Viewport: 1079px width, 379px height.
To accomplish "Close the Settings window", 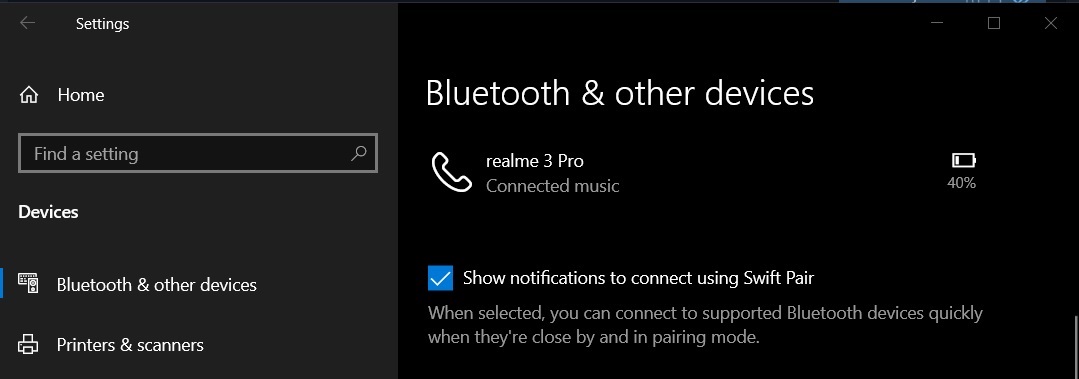I will (1051, 23).
